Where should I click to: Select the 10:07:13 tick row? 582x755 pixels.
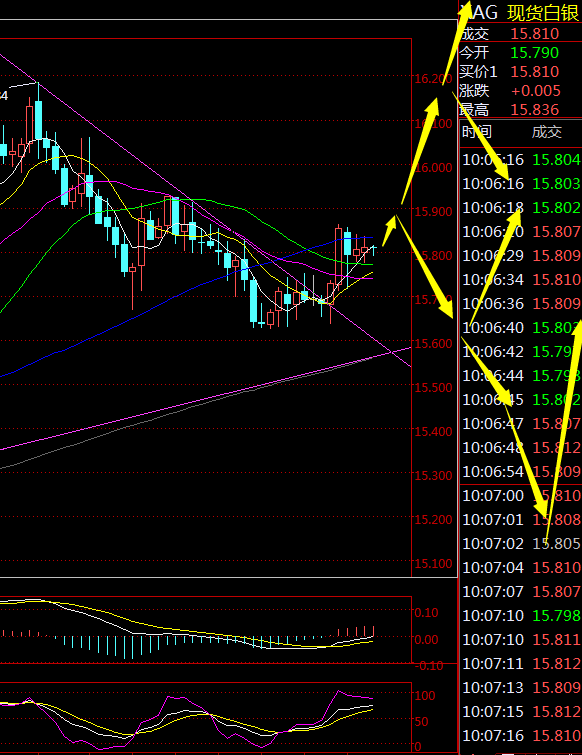(x=521, y=687)
